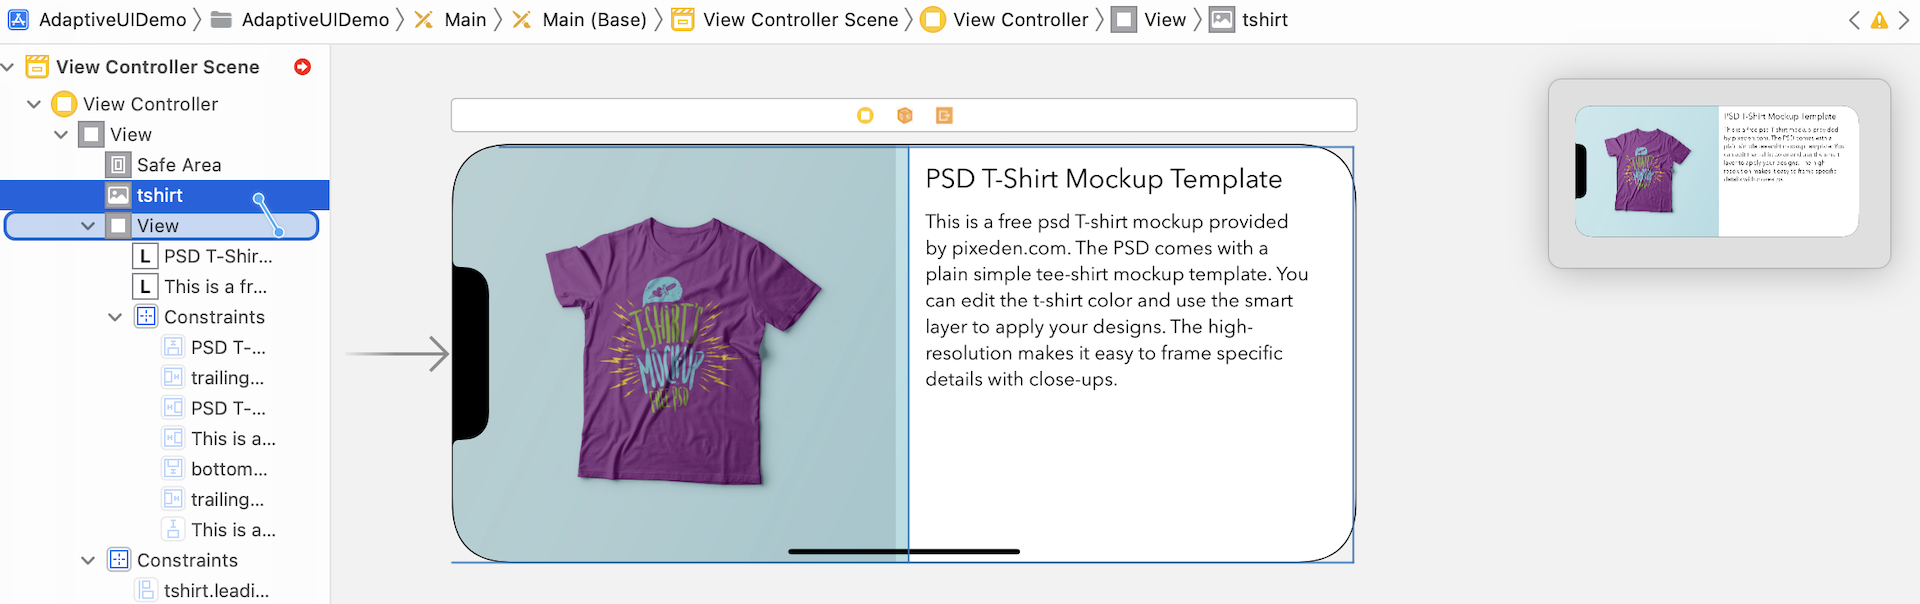The image size is (1920, 604).
Task: Select the tshirt.leading constraint item
Action: pos(216,591)
